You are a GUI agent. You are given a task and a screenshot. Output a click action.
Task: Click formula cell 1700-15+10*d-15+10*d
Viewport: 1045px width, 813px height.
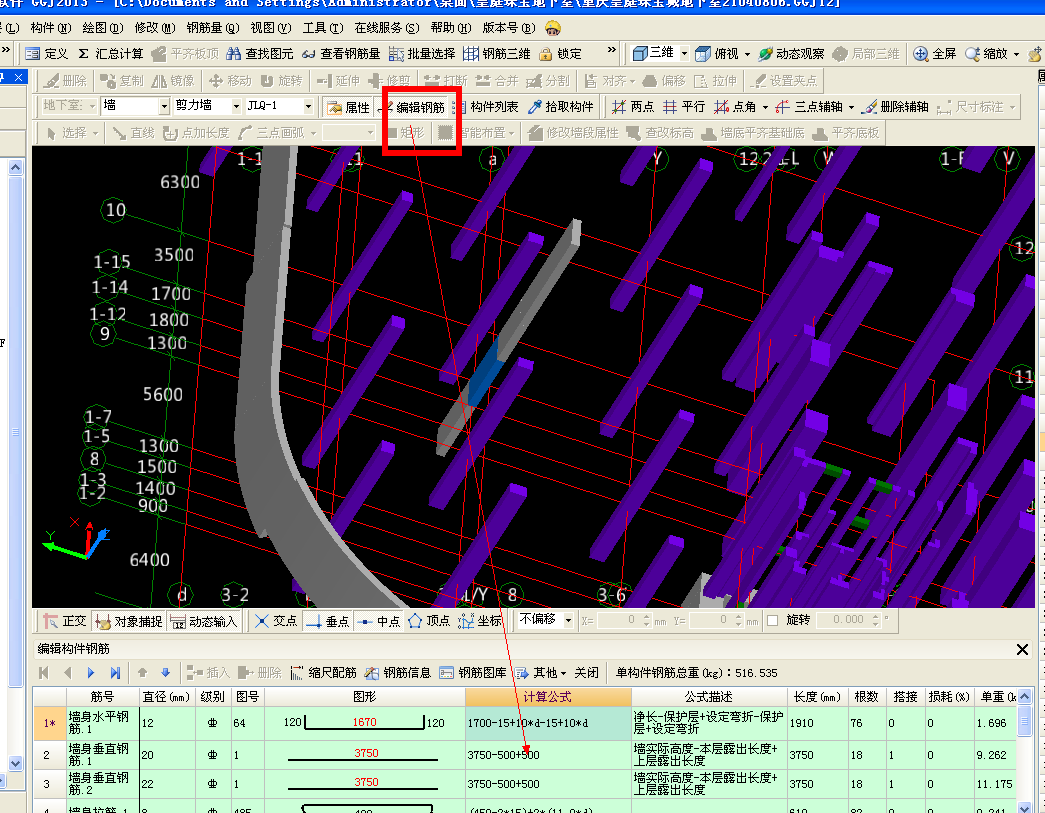pos(548,723)
